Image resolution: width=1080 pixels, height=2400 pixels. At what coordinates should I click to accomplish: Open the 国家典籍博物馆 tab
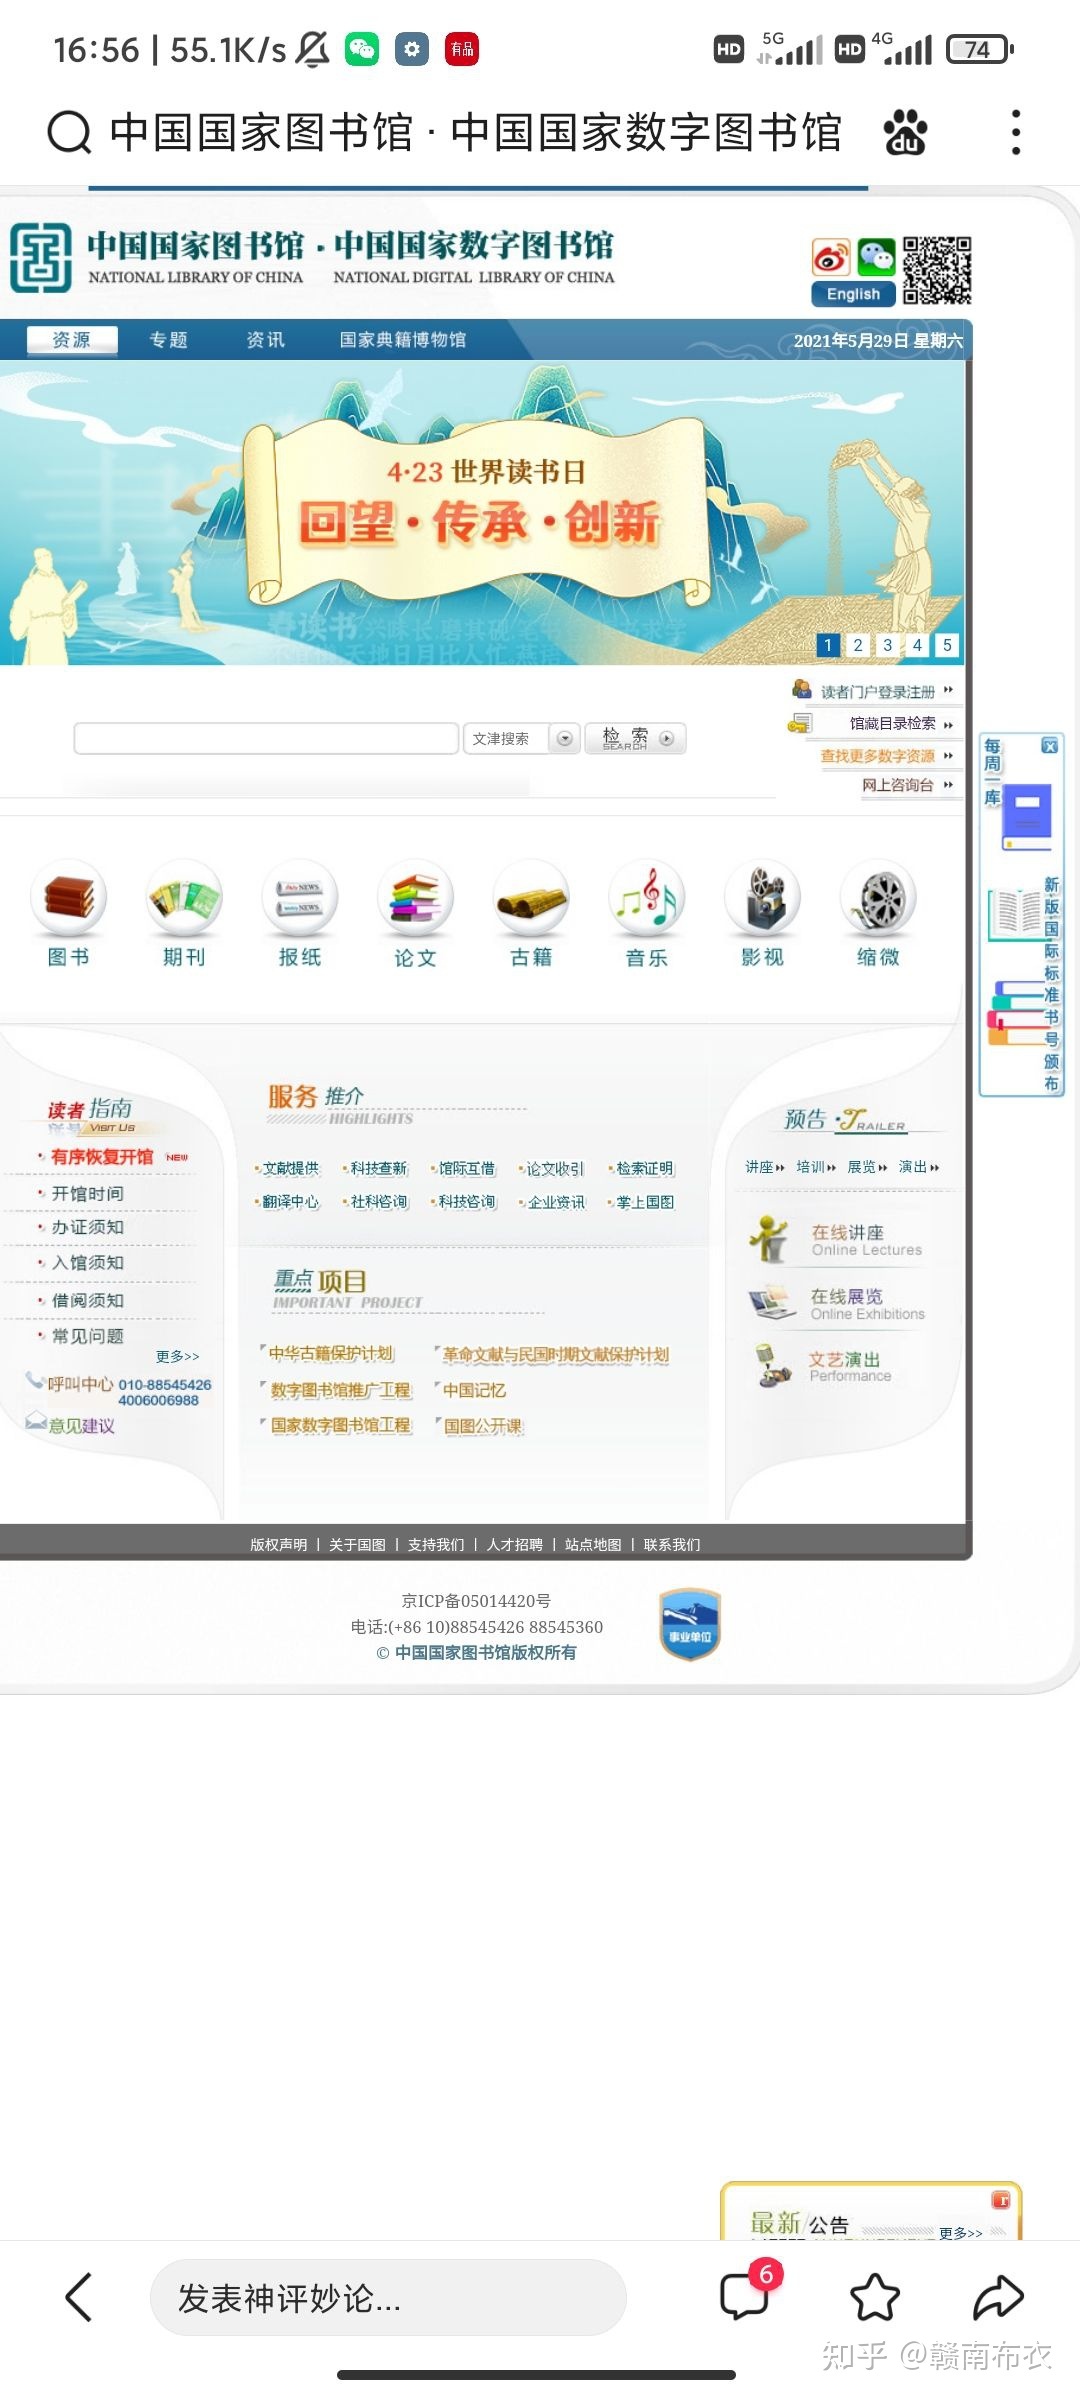(x=403, y=340)
